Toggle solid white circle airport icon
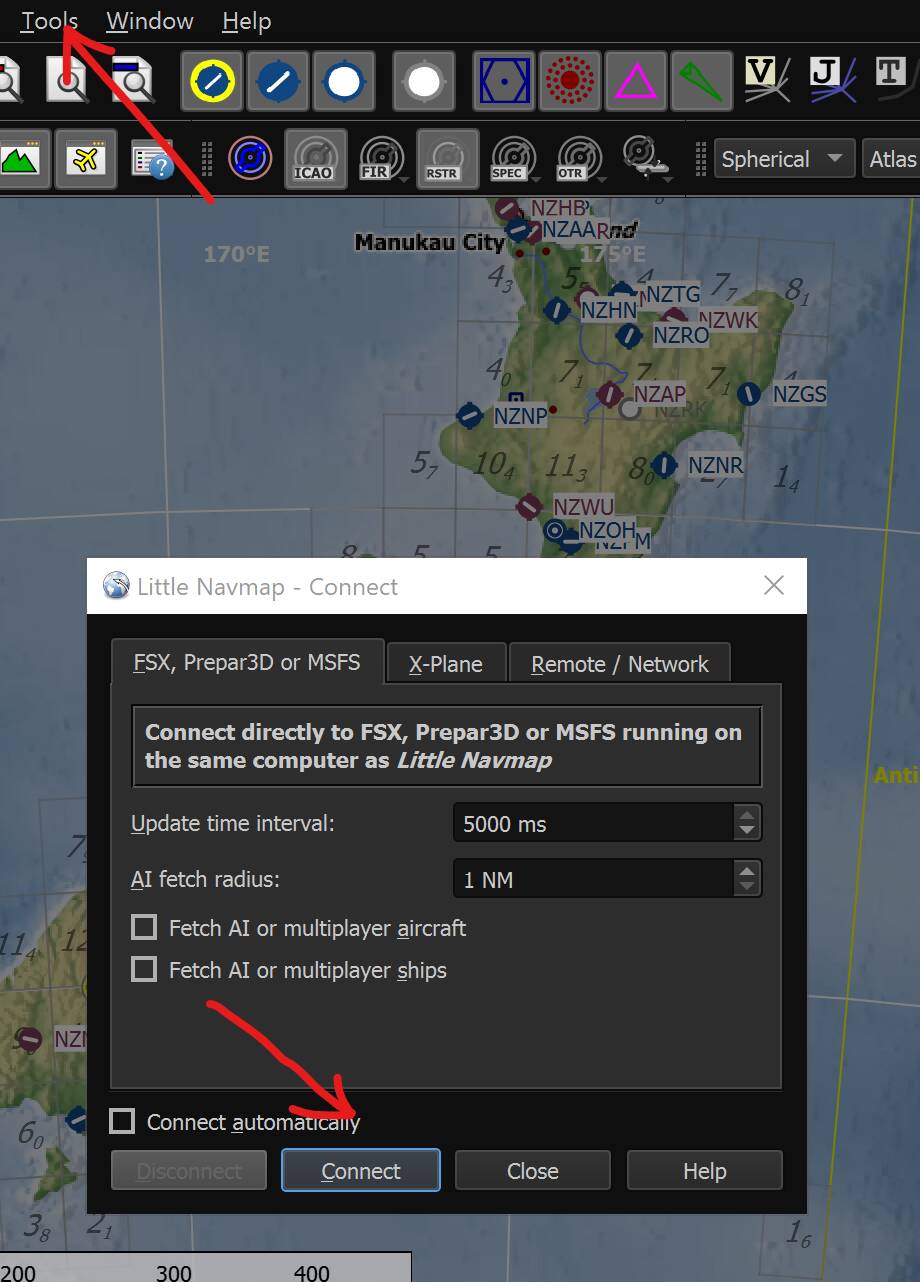The image size is (920, 1282). click(344, 81)
